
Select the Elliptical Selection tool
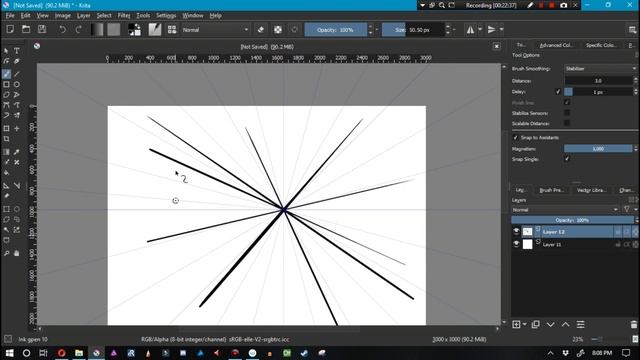coord(17,209)
